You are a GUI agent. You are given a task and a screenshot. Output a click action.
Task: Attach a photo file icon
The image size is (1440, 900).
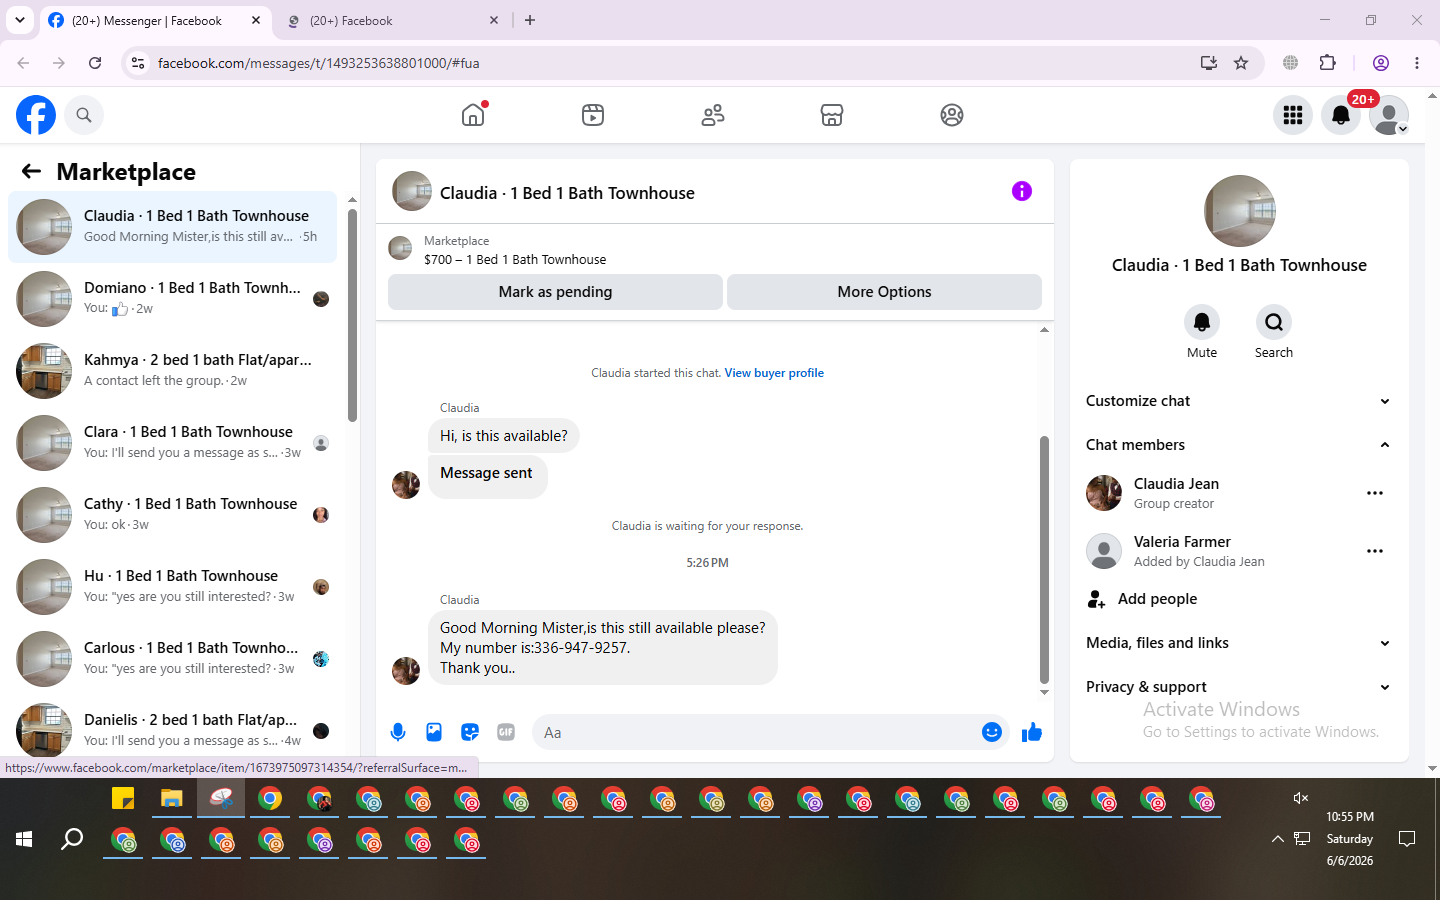pyautogui.click(x=434, y=732)
